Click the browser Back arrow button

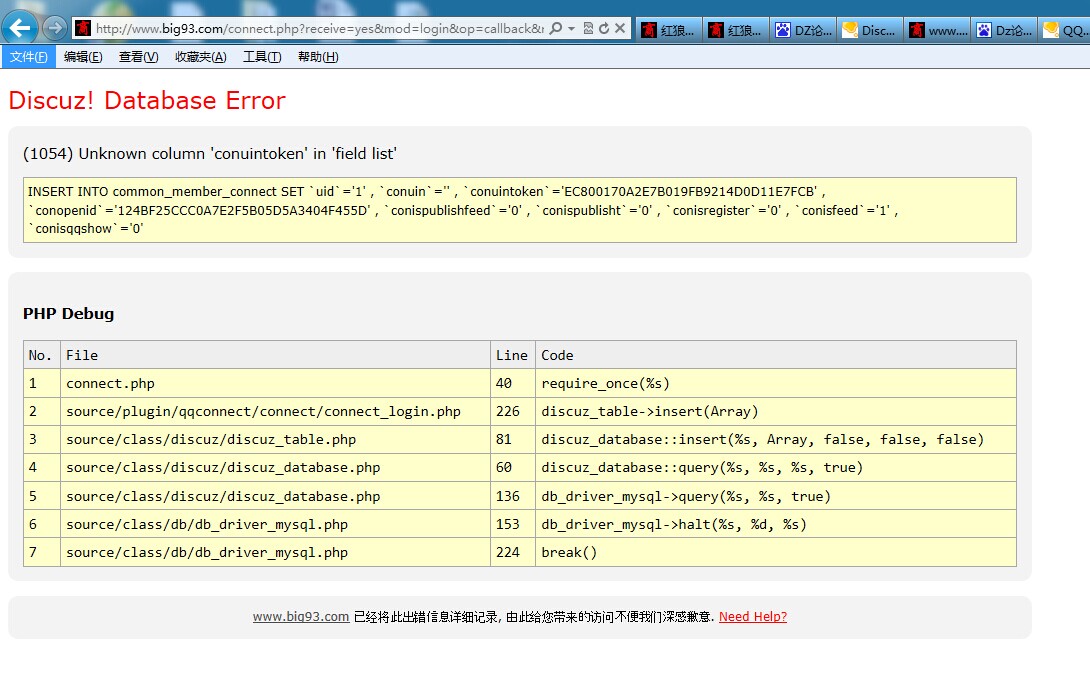click(20, 28)
